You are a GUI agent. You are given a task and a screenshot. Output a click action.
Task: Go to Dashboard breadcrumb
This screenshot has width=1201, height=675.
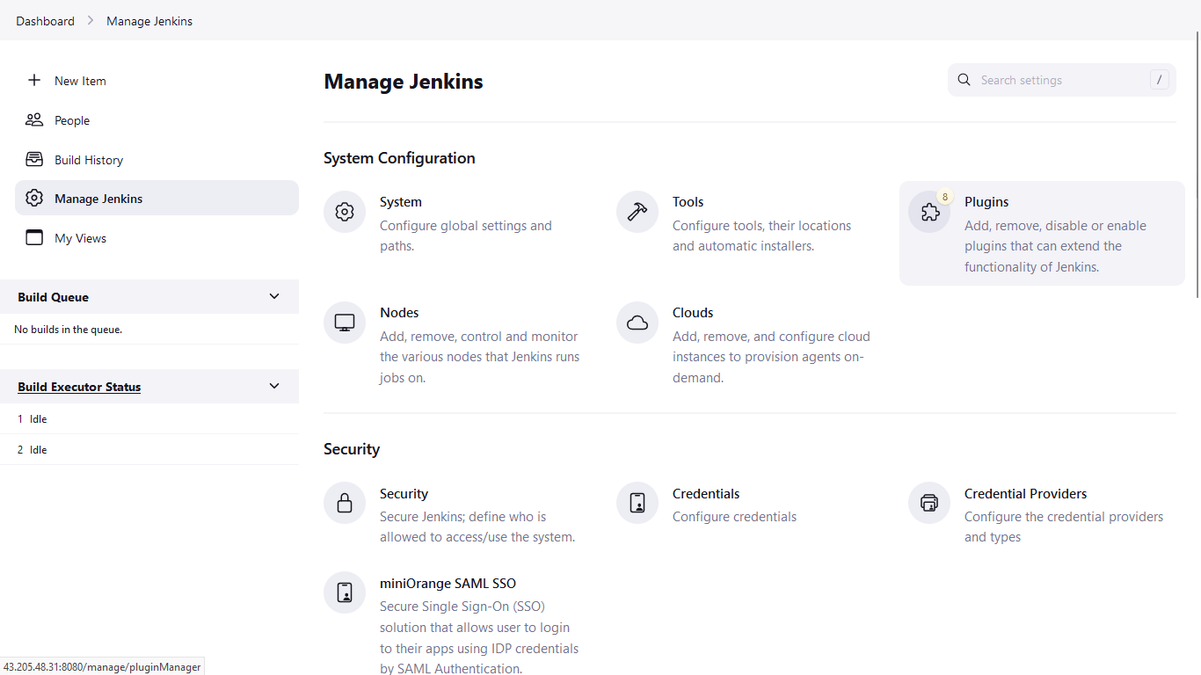click(x=45, y=21)
